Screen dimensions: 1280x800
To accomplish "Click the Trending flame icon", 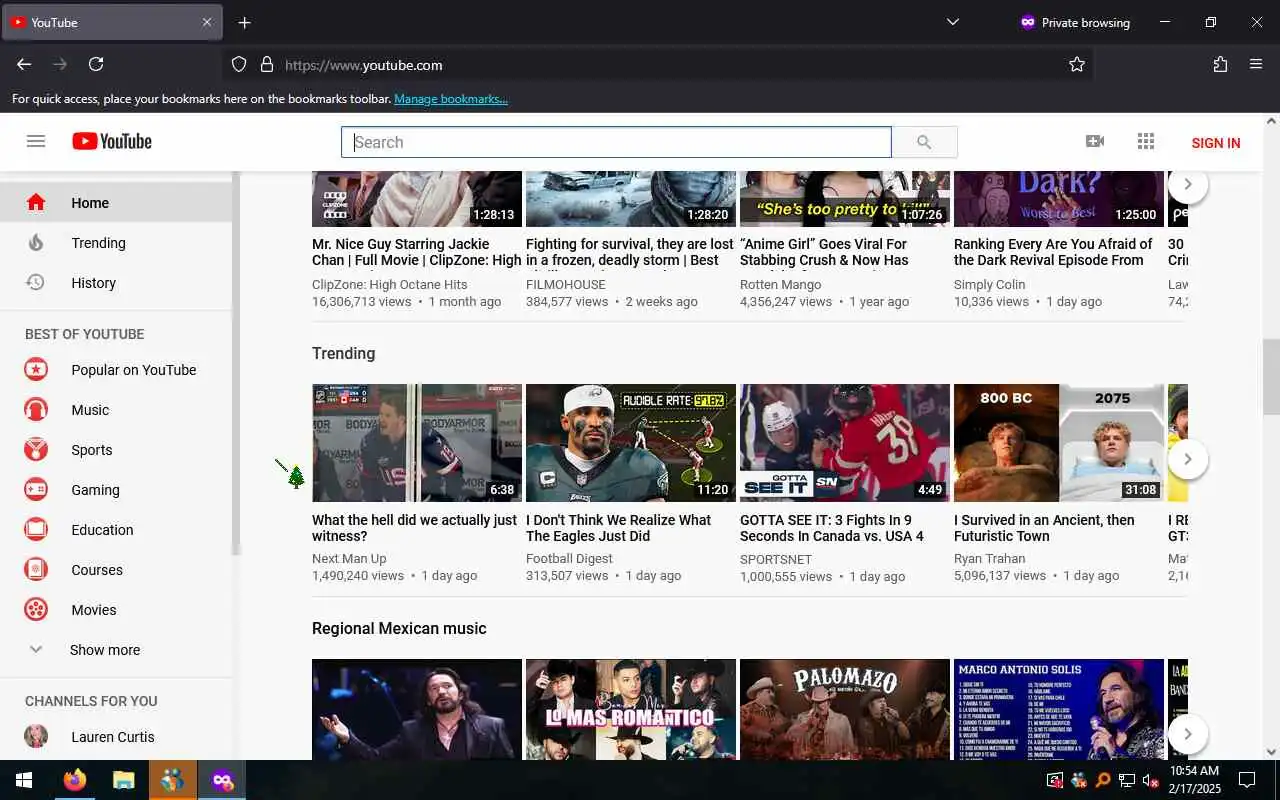I will [36, 243].
